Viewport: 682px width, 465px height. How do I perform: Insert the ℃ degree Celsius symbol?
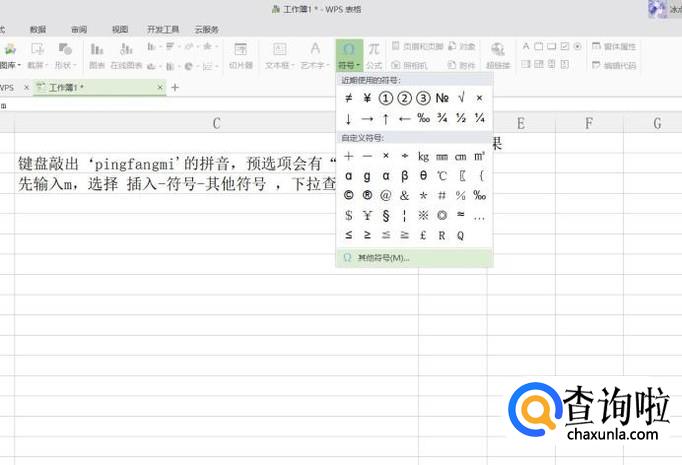(x=442, y=175)
